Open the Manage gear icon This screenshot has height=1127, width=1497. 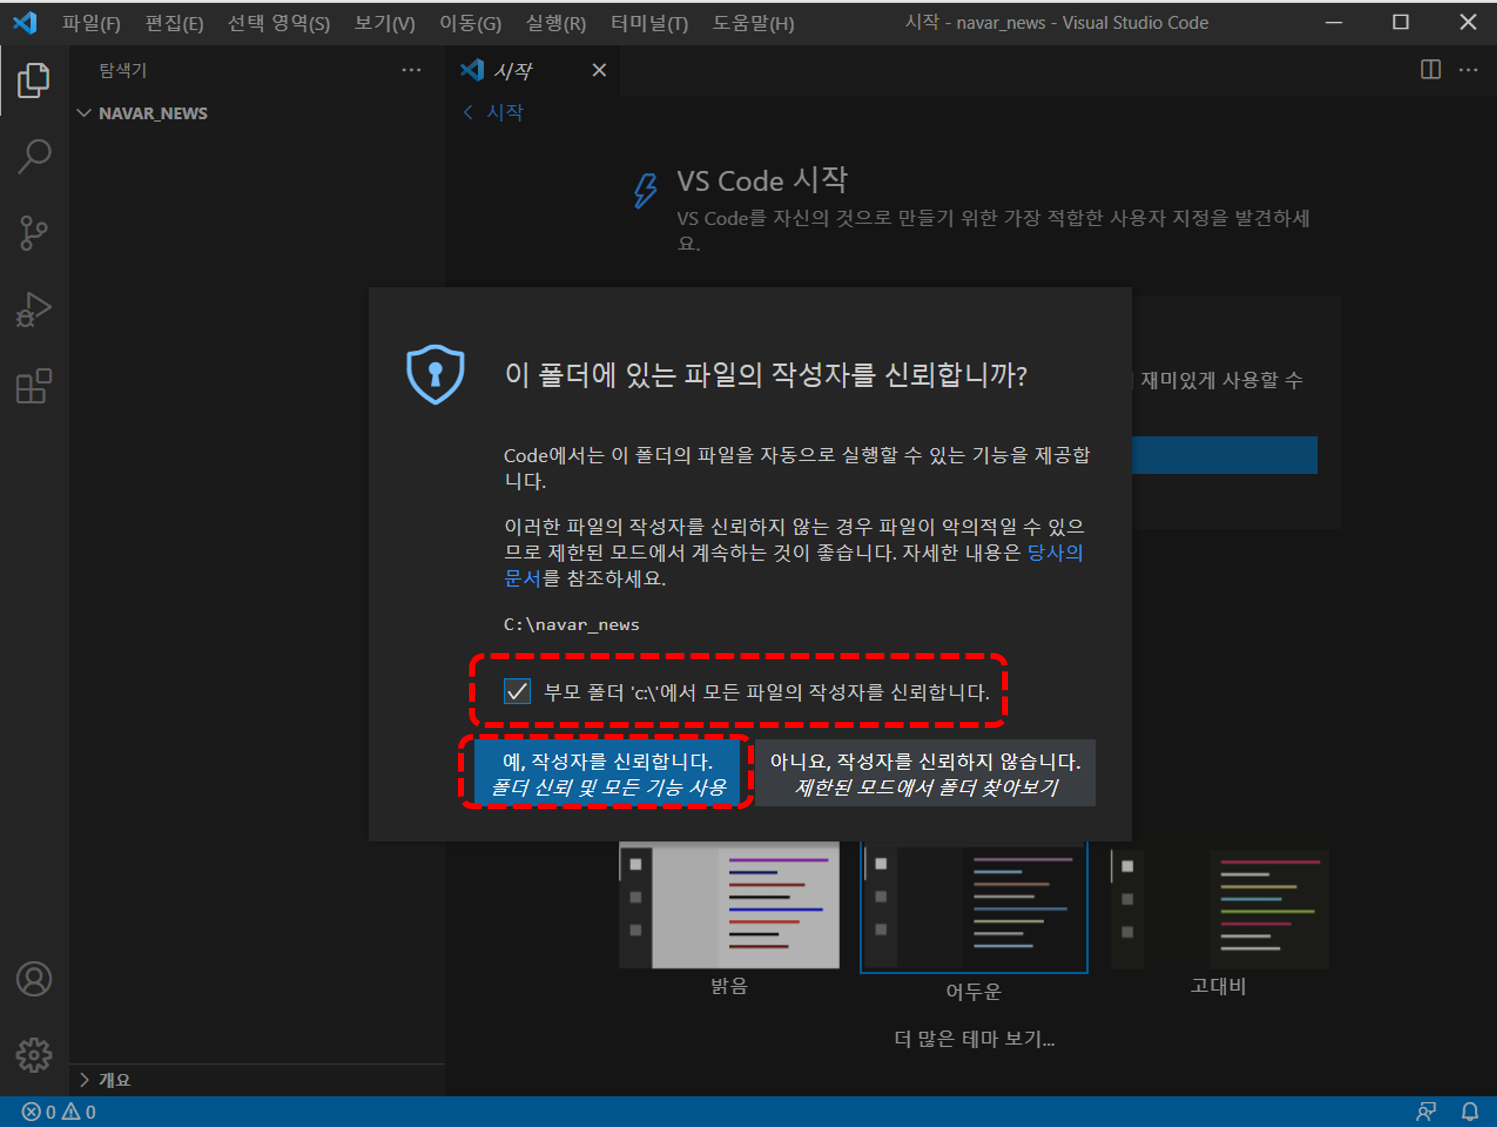tap(34, 1055)
